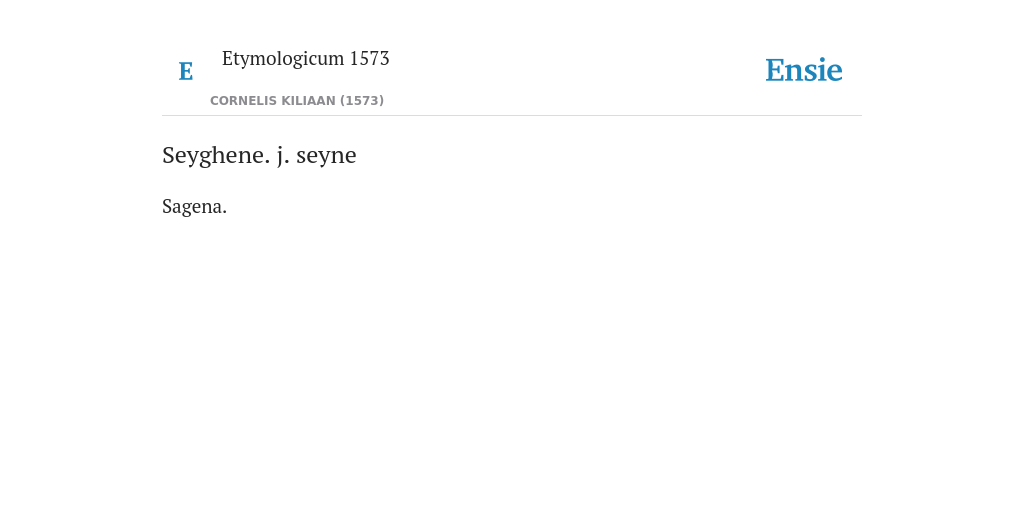Click the blue E dictionary icon

(x=185, y=71)
